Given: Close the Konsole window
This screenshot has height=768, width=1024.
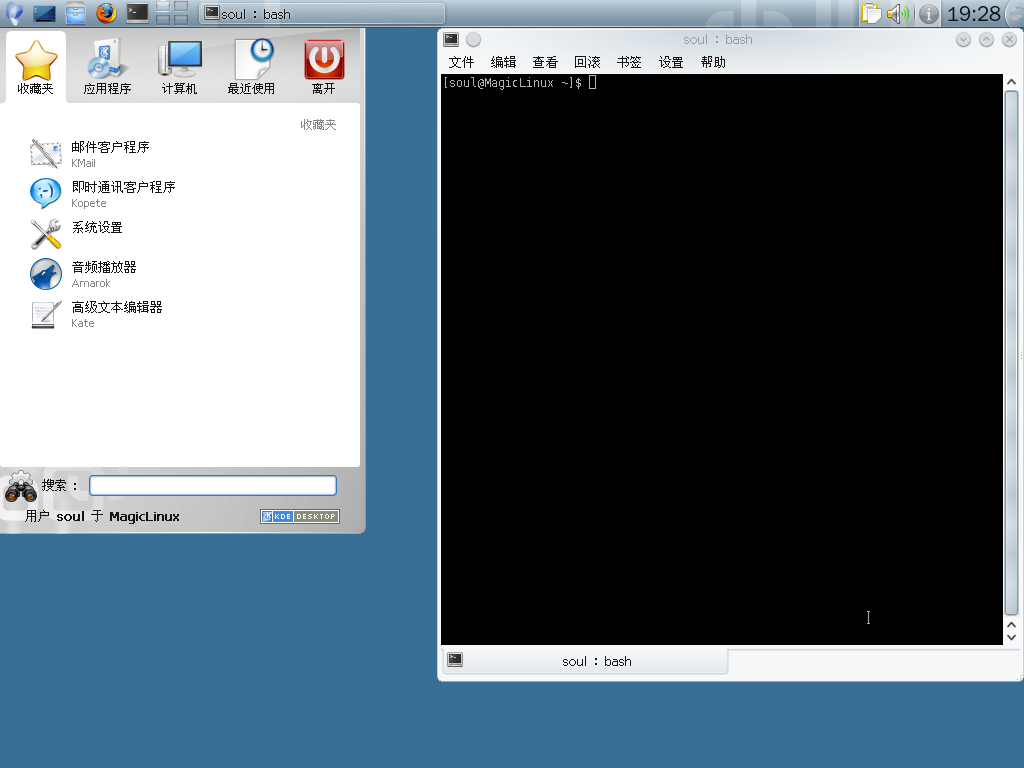Looking at the screenshot, I should tap(1009, 40).
